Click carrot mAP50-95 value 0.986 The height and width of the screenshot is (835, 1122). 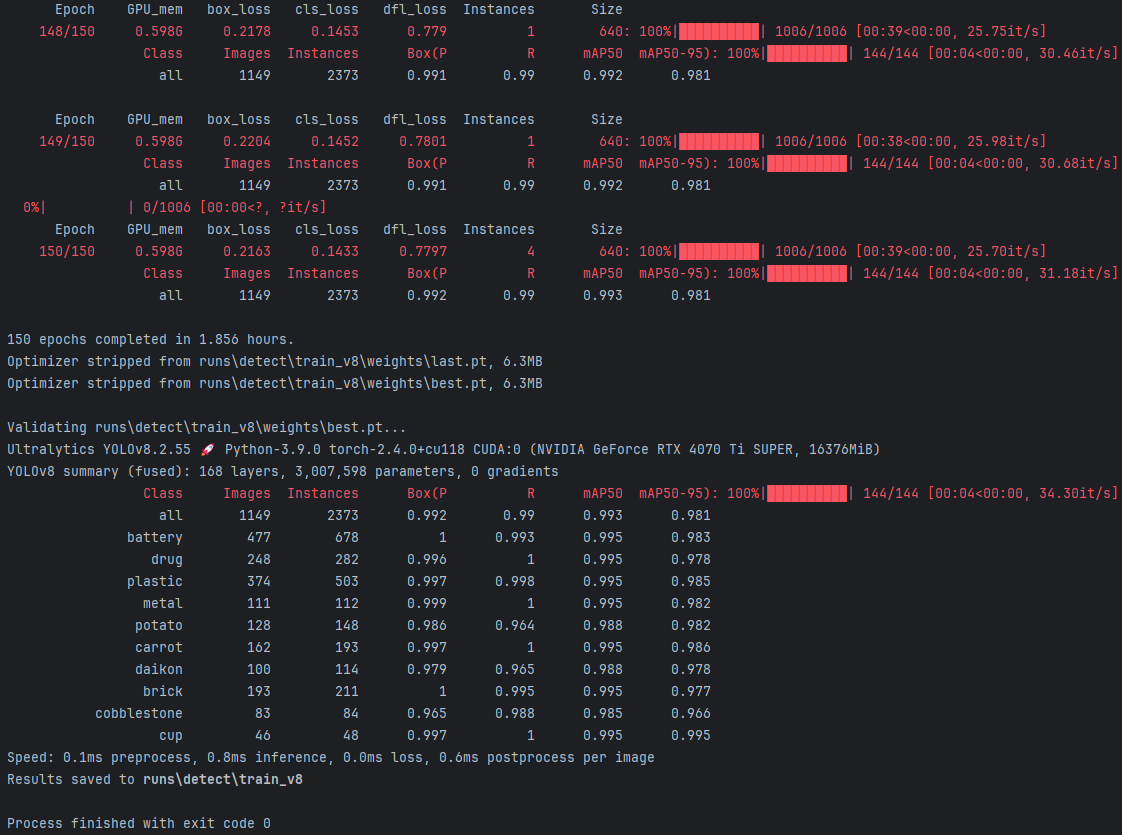coord(691,648)
